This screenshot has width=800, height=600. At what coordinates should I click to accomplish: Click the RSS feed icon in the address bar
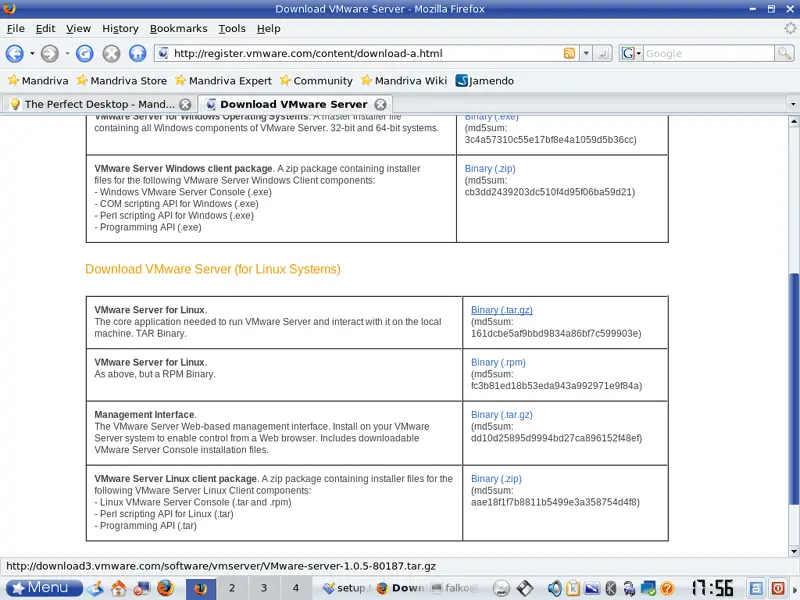click(x=569, y=53)
